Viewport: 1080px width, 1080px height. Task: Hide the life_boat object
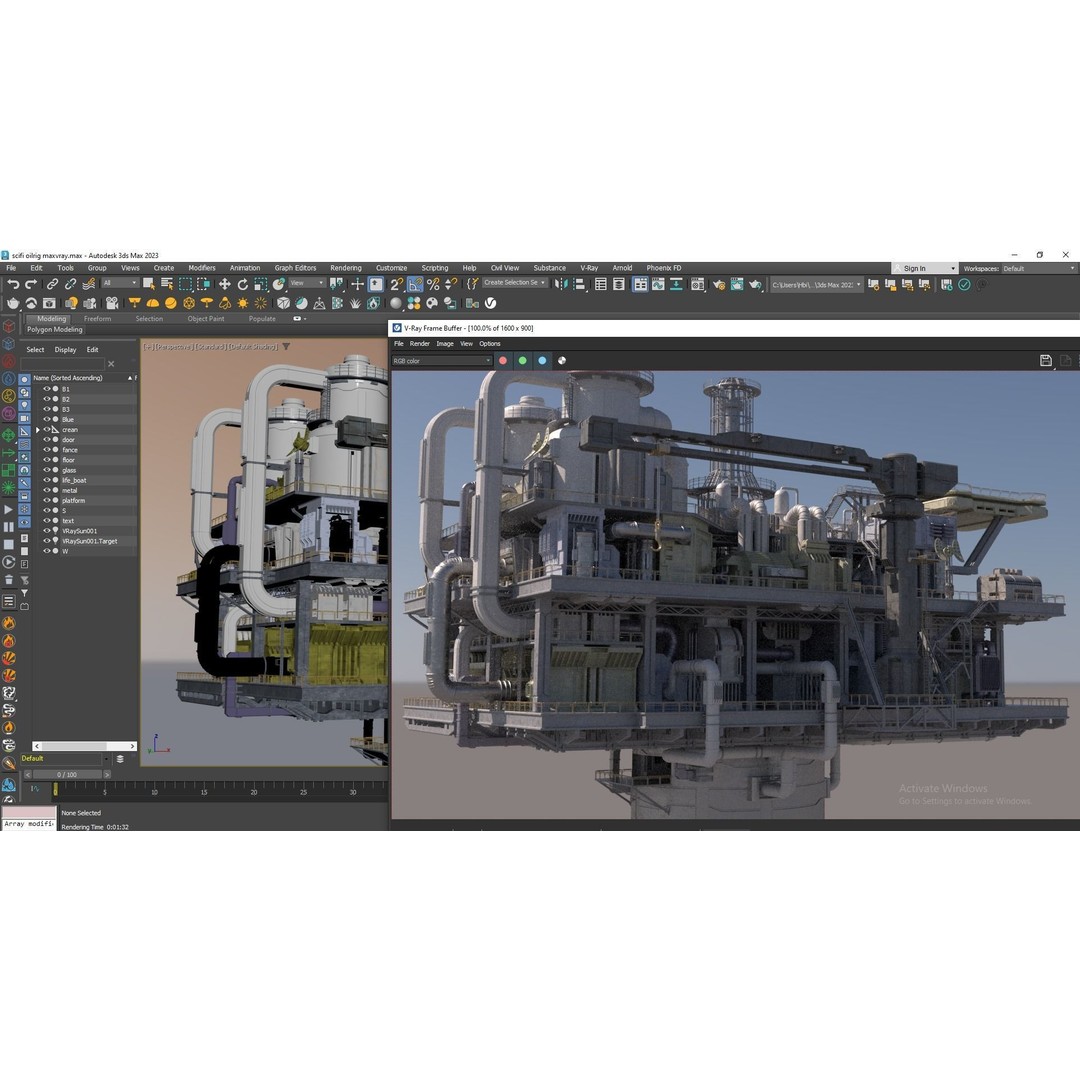tap(46, 480)
